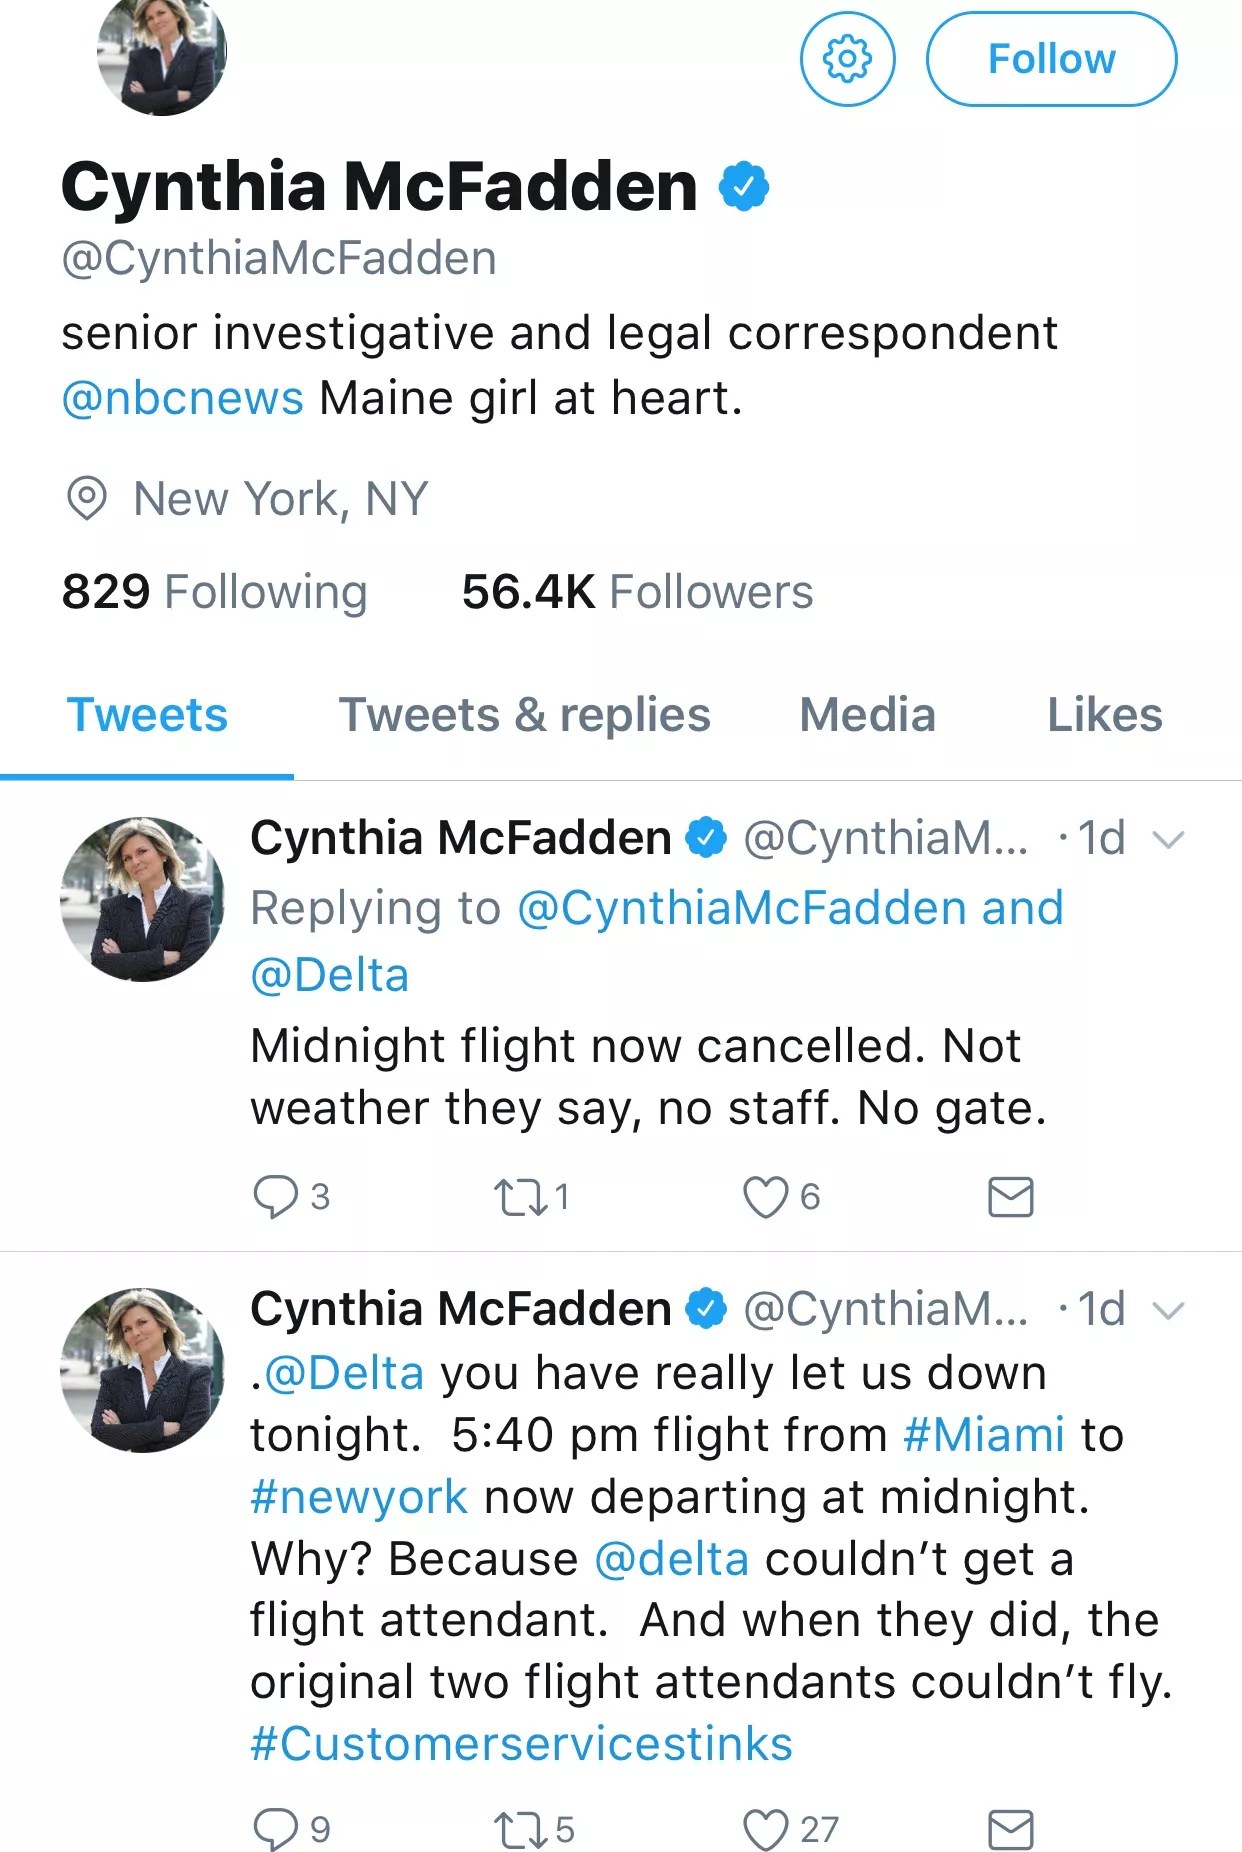Switch to the Tweets & replies tab
1242x1852 pixels.
(x=524, y=715)
